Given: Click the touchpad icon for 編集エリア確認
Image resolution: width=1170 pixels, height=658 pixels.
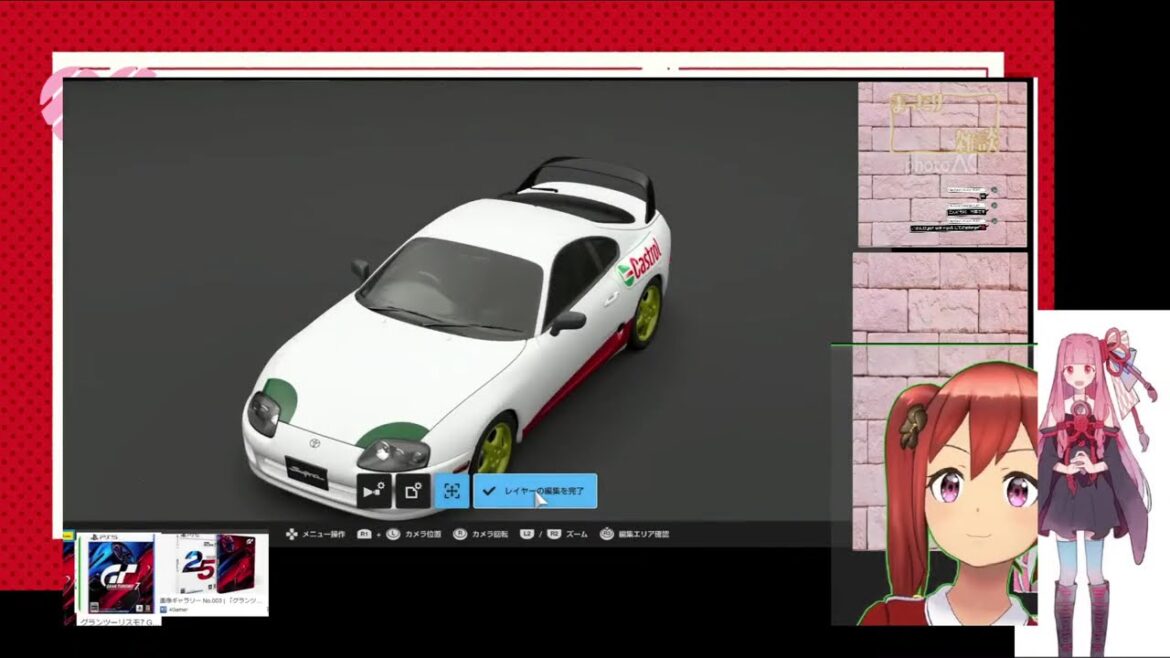Looking at the screenshot, I should coord(606,535).
